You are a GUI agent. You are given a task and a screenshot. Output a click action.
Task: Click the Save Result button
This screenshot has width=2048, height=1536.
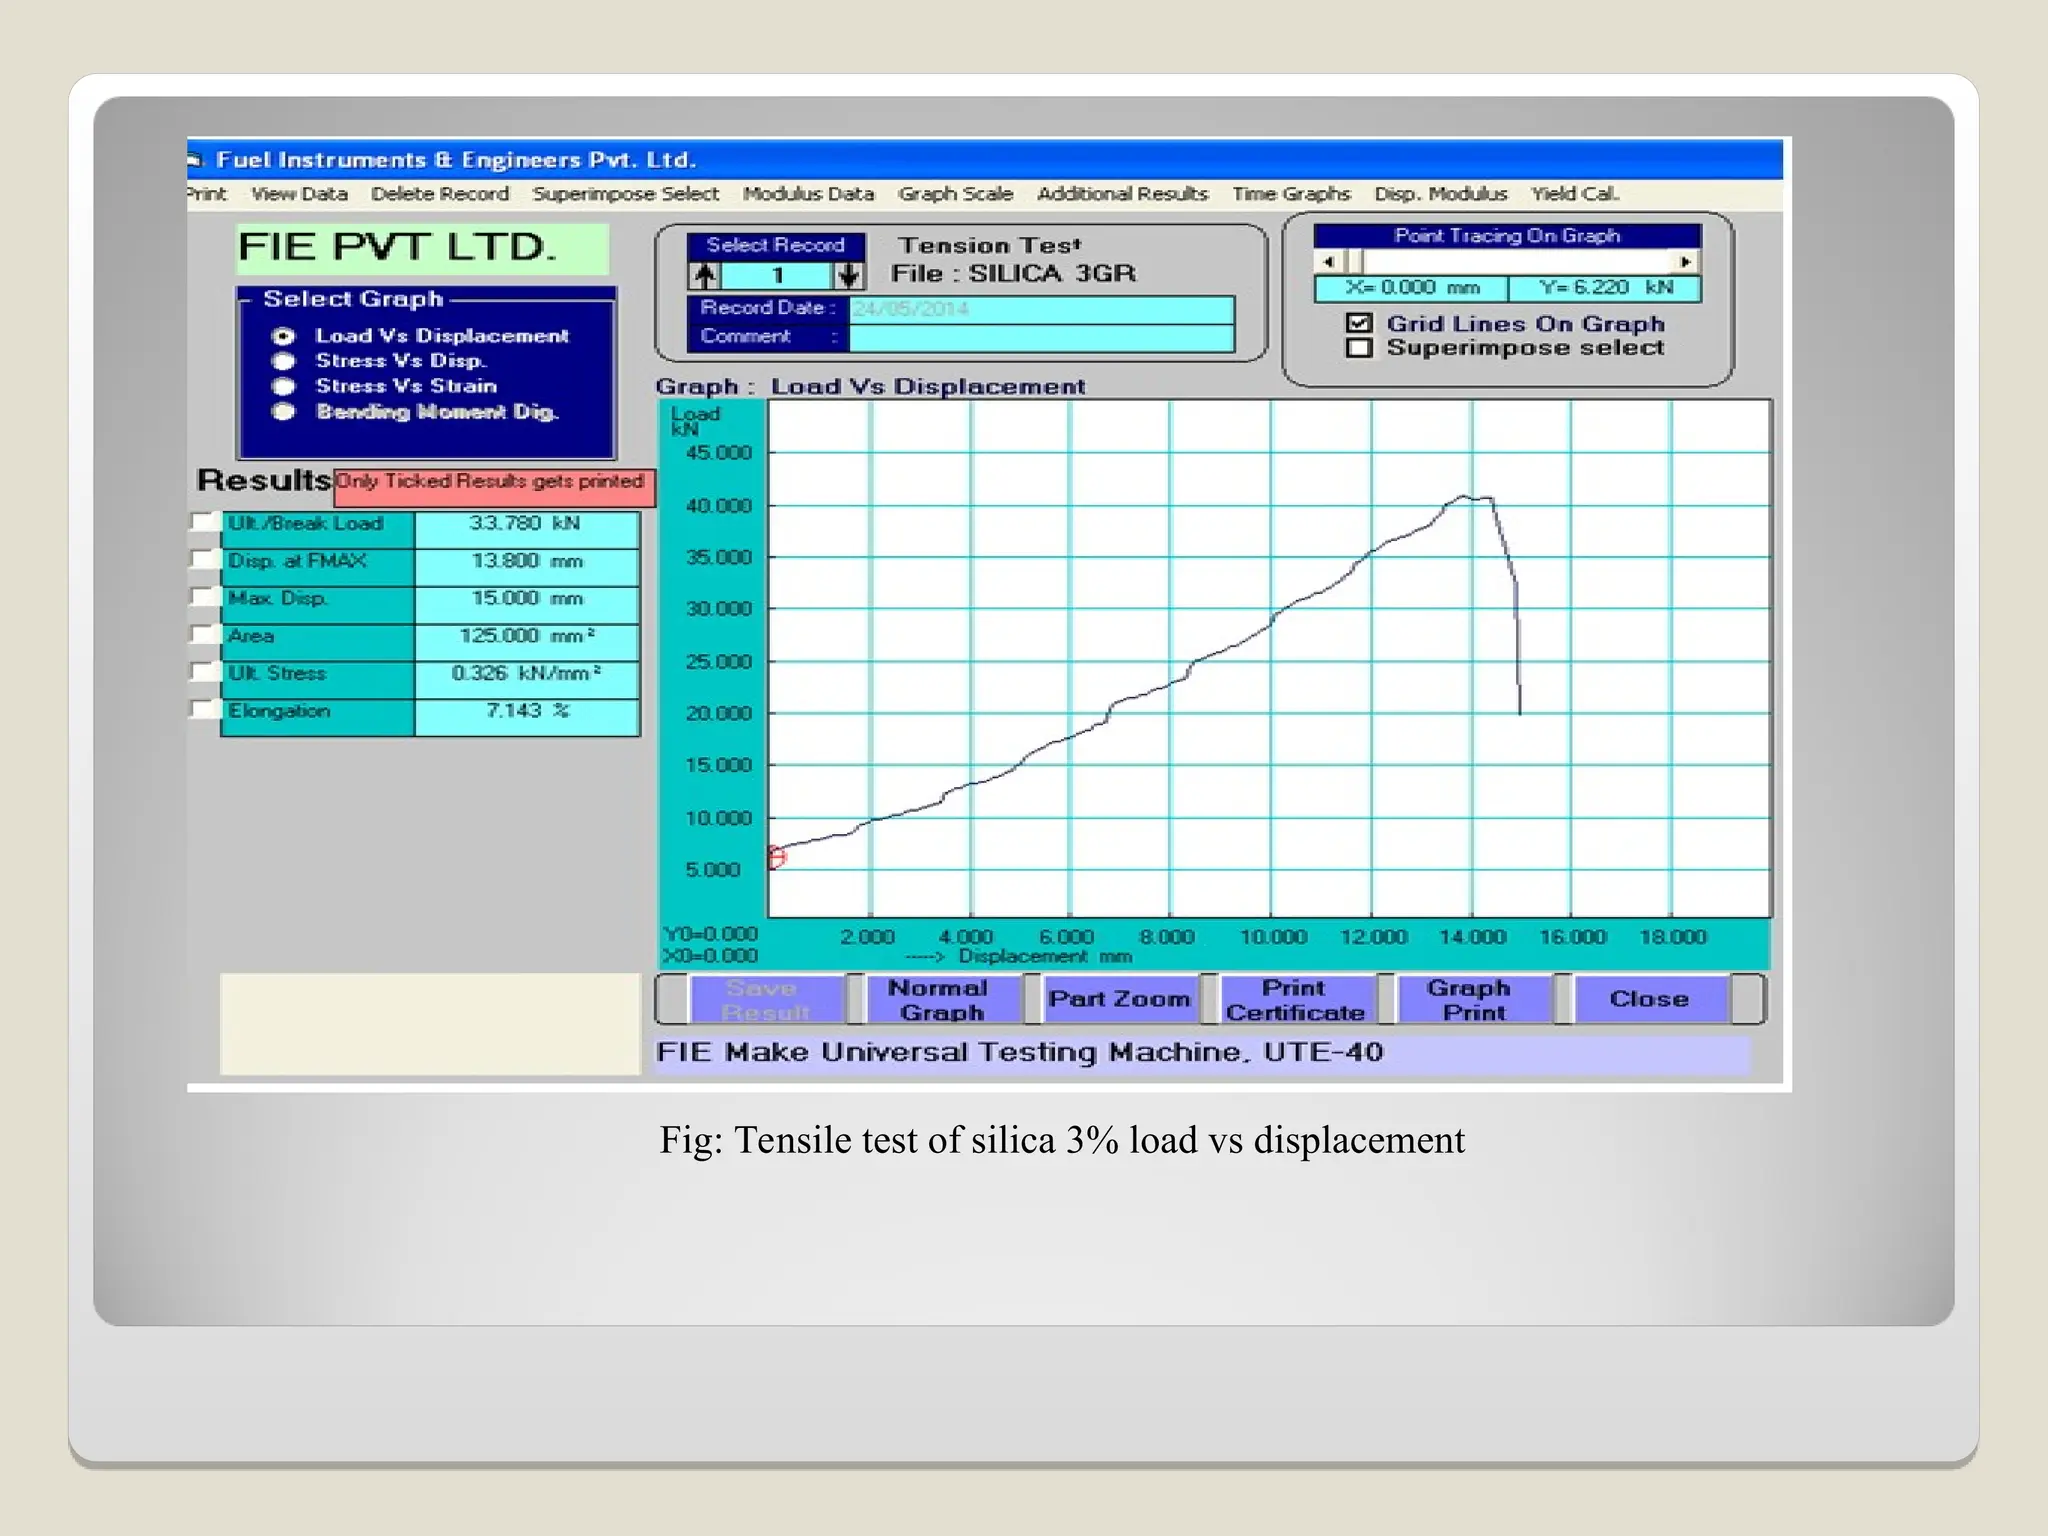[766, 1000]
